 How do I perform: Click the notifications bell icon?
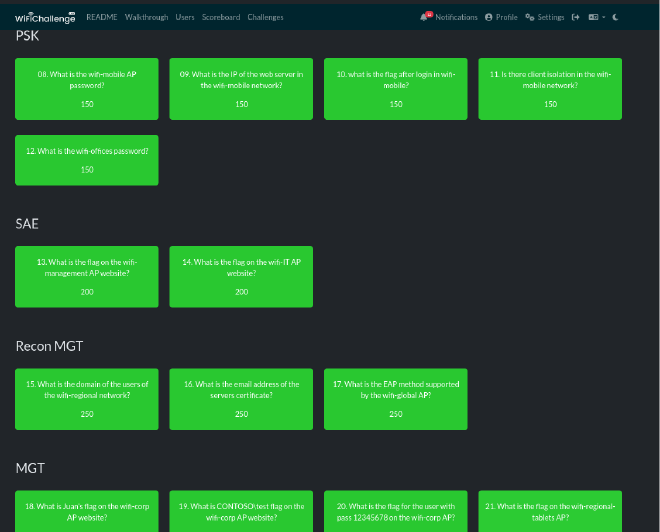click(x=426, y=17)
